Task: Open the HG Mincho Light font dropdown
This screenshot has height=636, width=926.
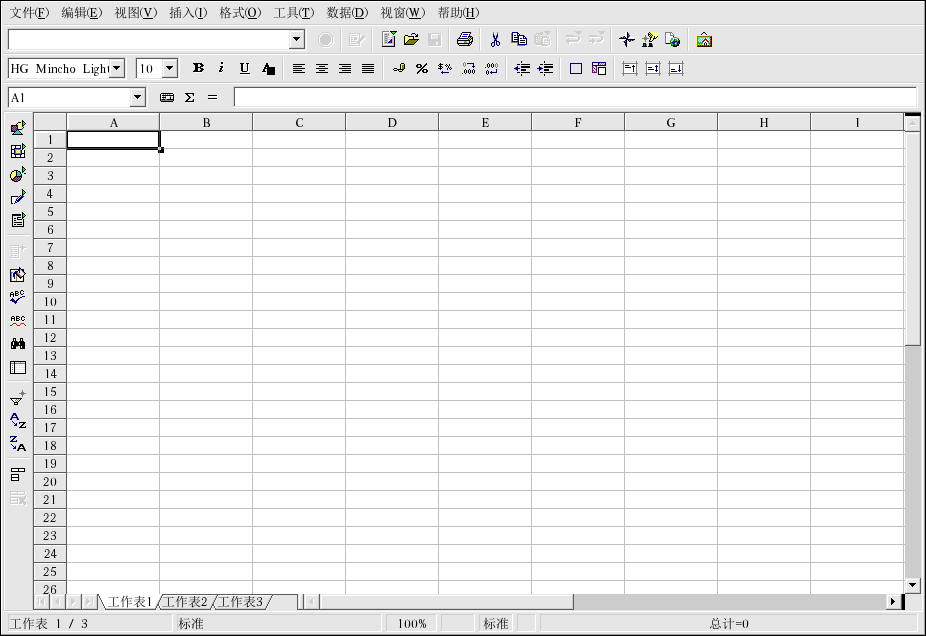Action: (x=117, y=69)
